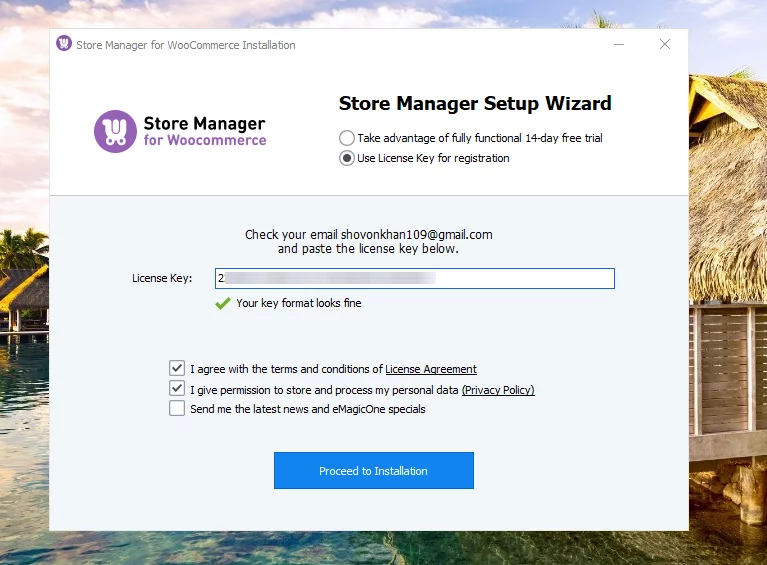
Task: Close the Store Manager installation window
Action: (665, 44)
